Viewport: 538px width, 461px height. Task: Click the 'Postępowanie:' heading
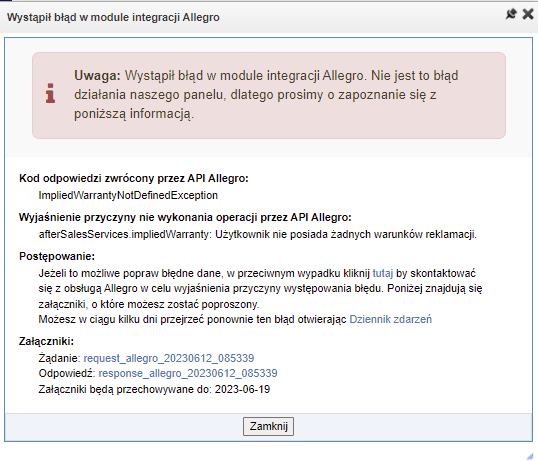pyautogui.click(x=57, y=256)
